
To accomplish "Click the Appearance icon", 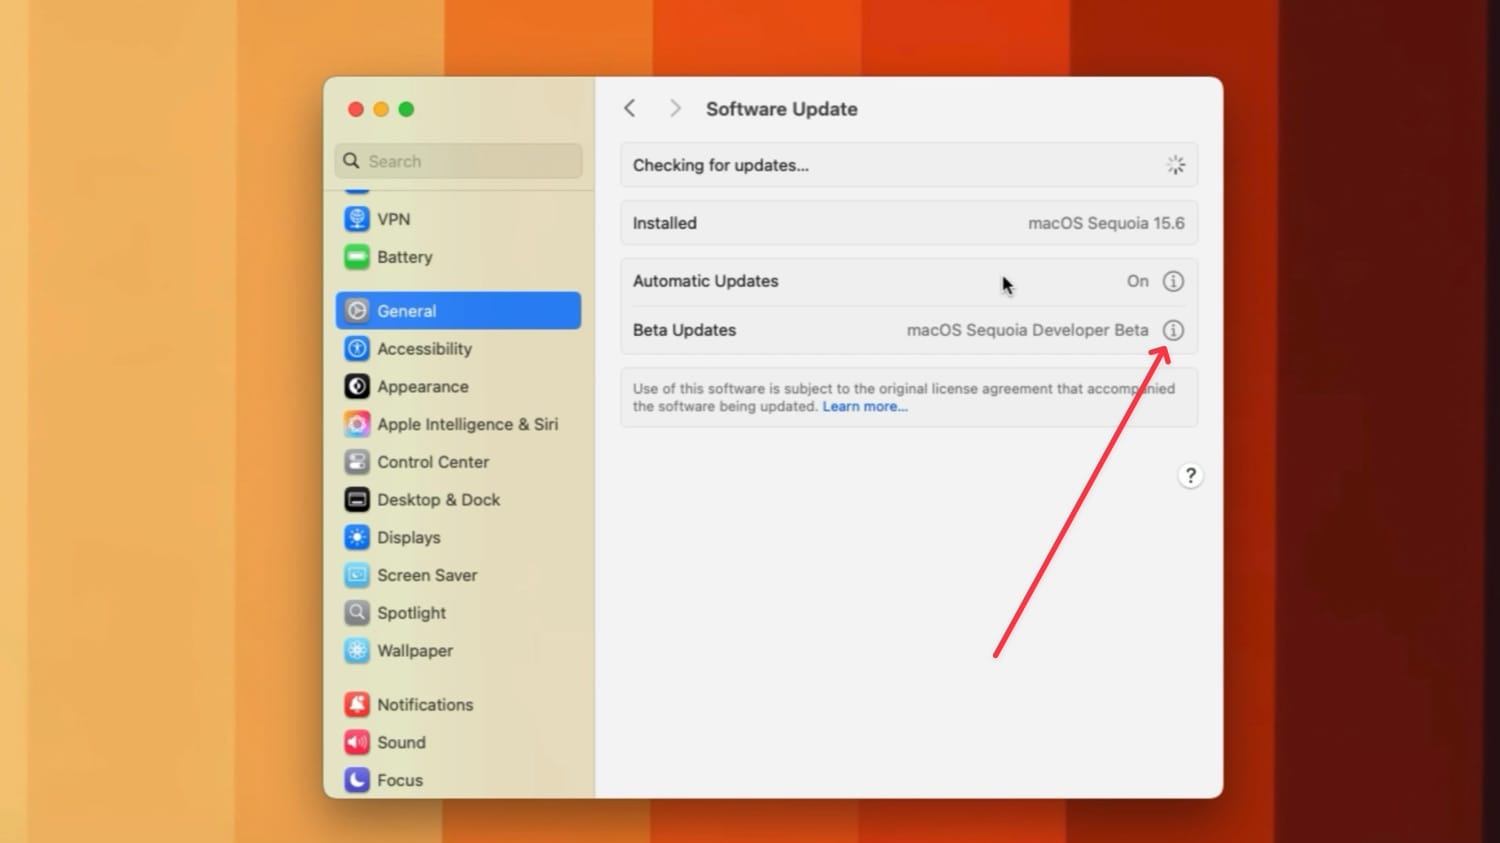I will (x=357, y=386).
